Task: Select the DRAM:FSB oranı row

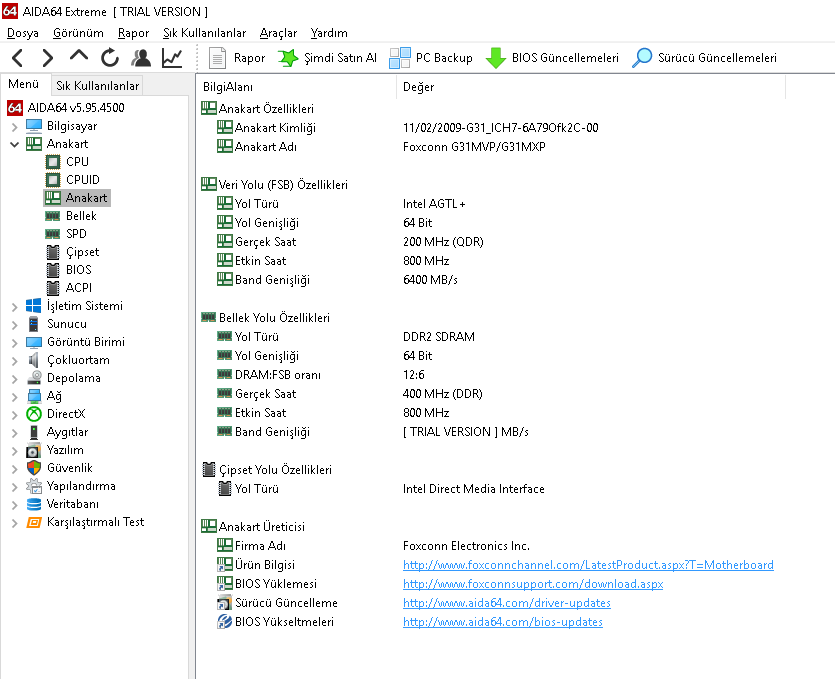Action: click(x=322, y=375)
